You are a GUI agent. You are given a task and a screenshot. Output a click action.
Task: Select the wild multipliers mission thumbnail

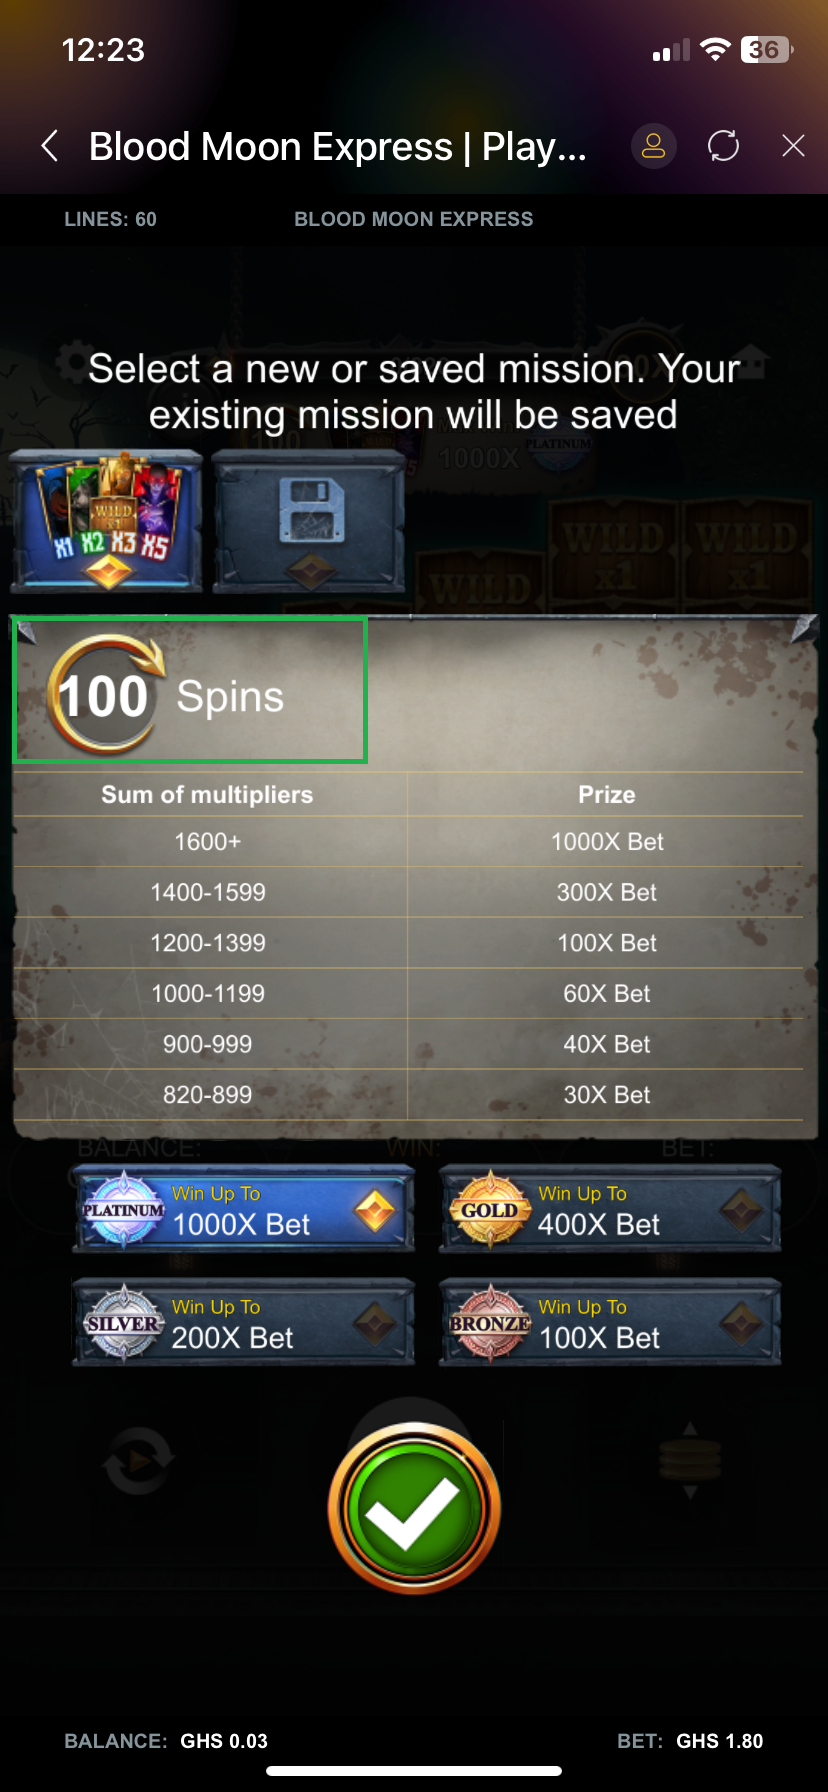pyautogui.click(x=107, y=520)
